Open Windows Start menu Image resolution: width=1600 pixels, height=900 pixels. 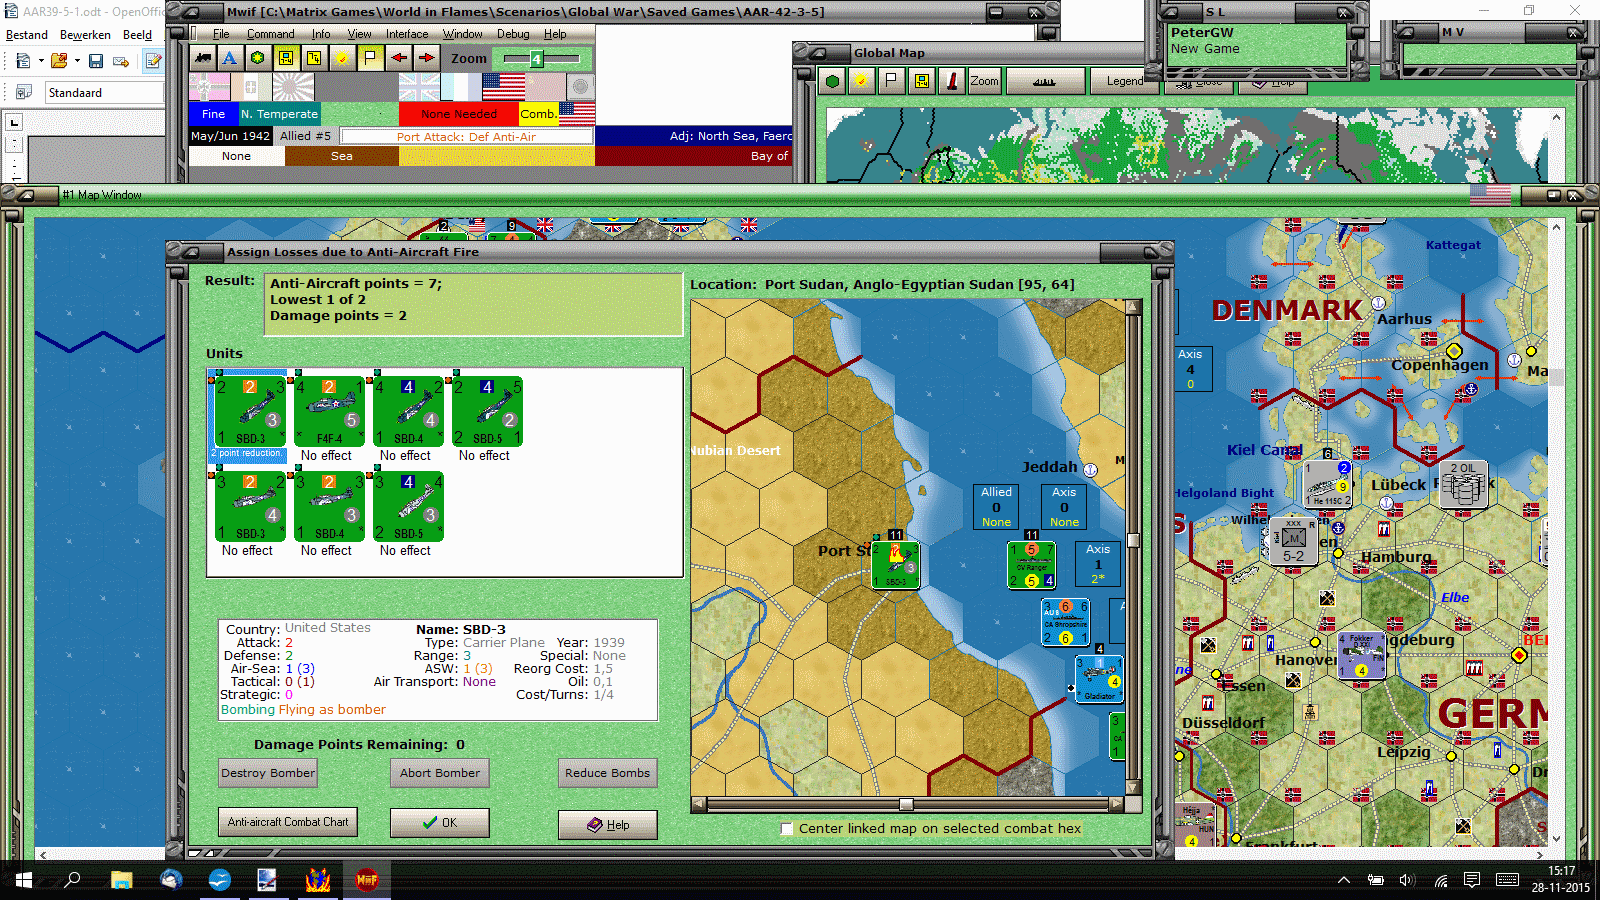(x=24, y=880)
